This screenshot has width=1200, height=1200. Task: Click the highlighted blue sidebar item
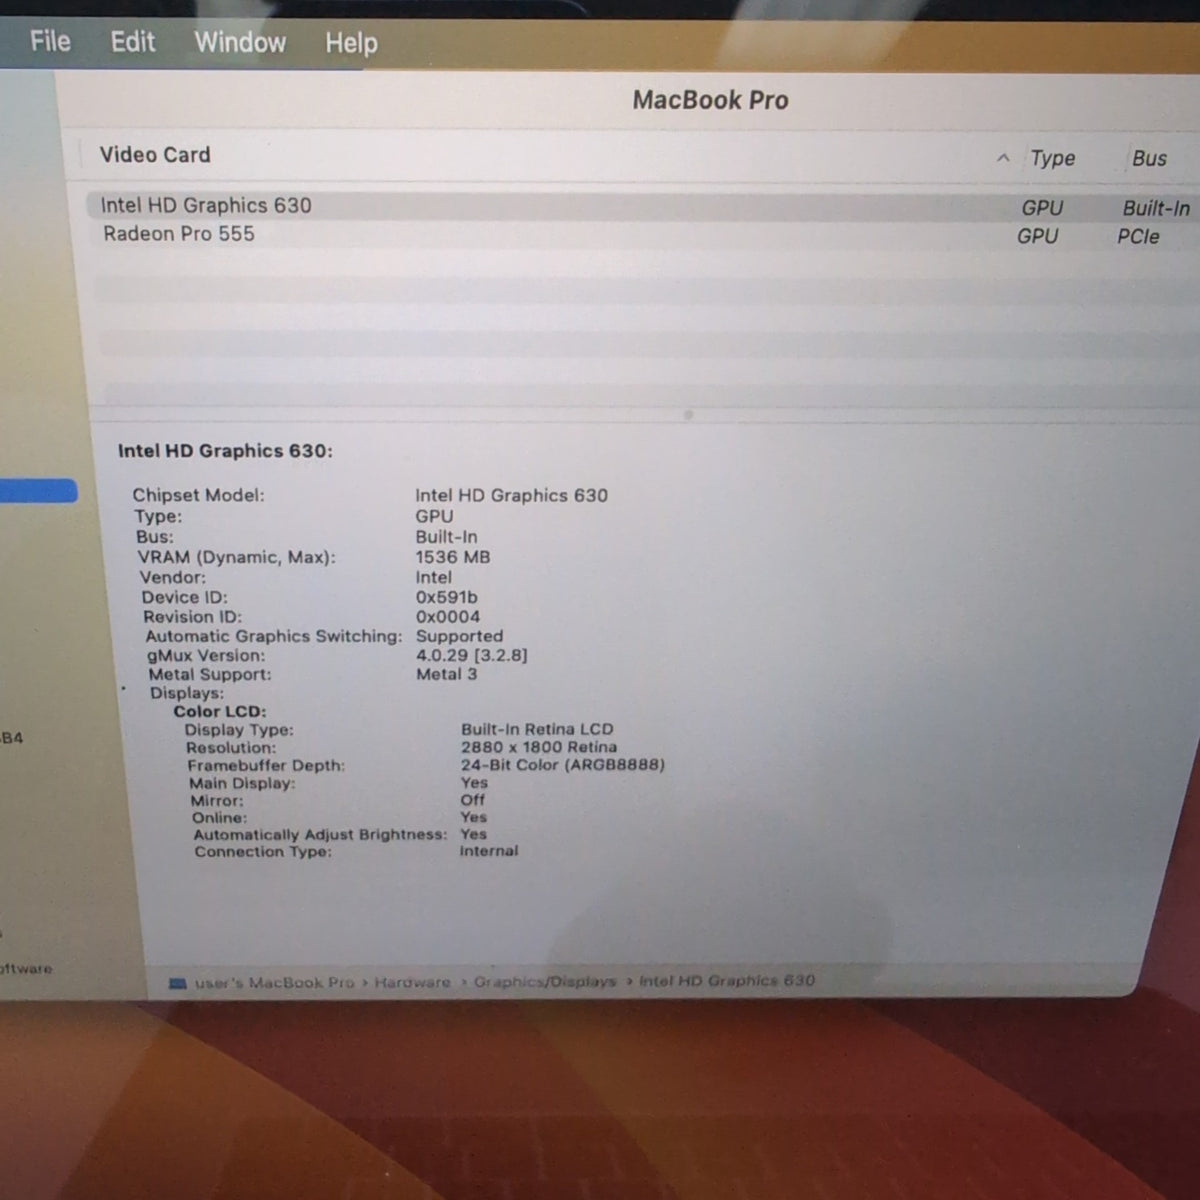pos(38,491)
